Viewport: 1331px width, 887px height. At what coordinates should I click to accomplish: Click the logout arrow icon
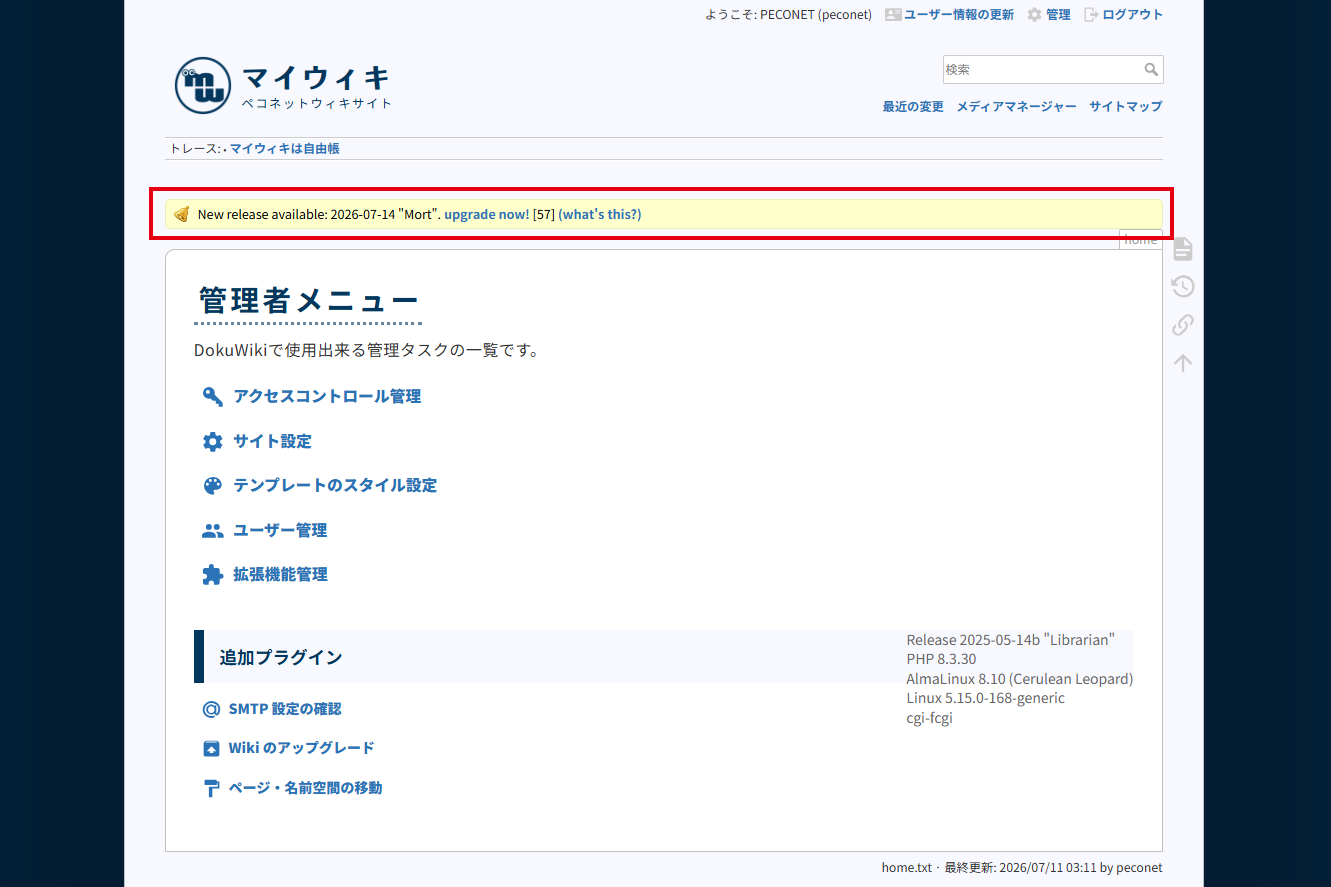(x=1091, y=15)
